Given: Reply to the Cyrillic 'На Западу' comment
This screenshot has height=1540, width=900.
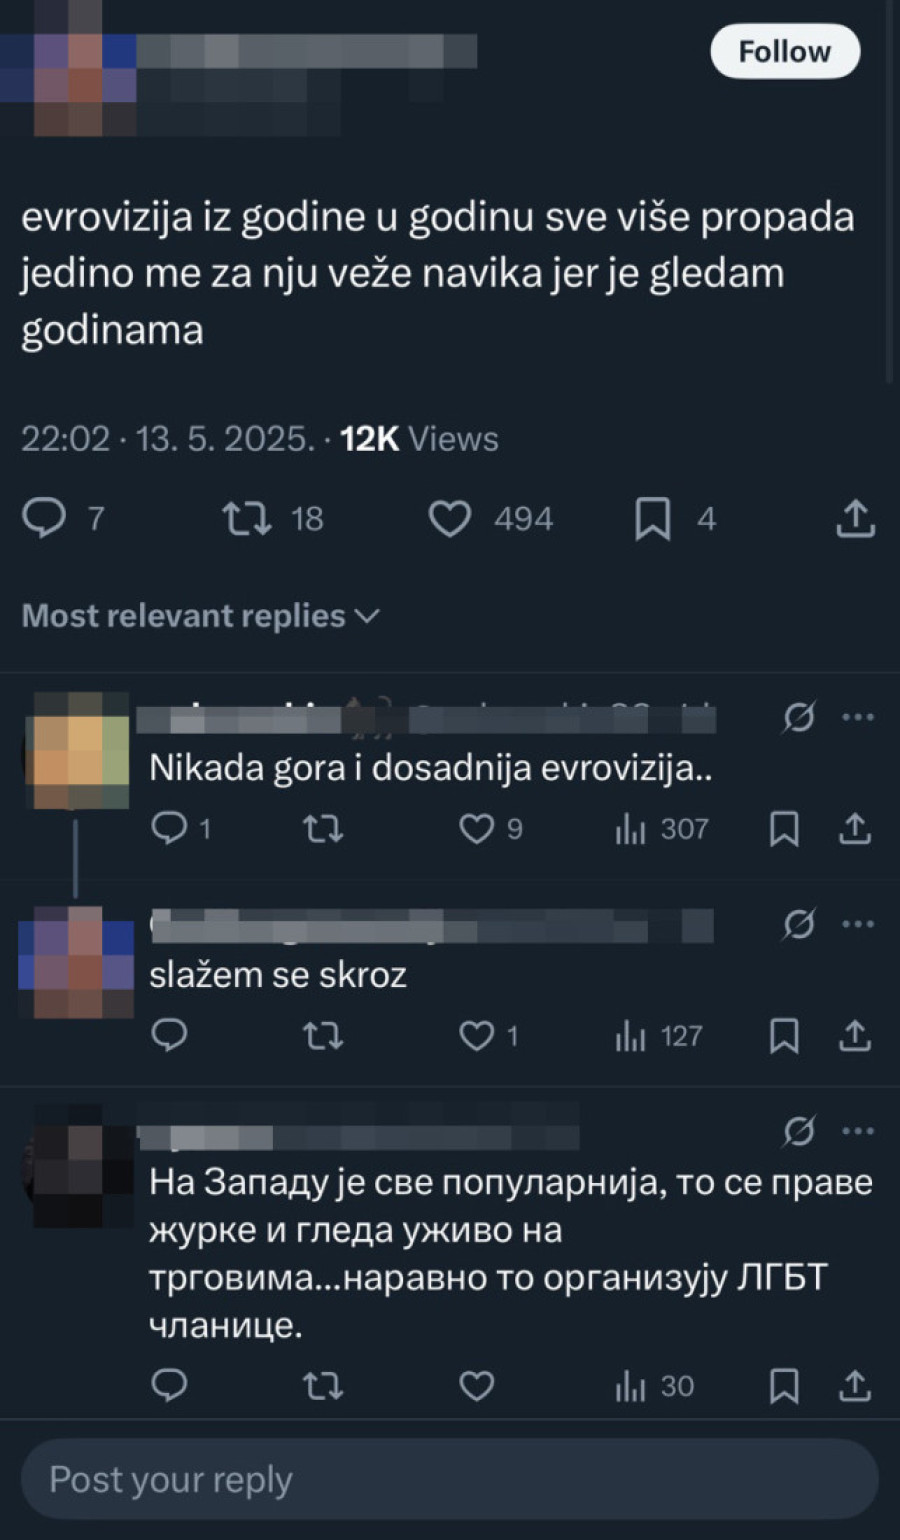Looking at the screenshot, I should (169, 1386).
